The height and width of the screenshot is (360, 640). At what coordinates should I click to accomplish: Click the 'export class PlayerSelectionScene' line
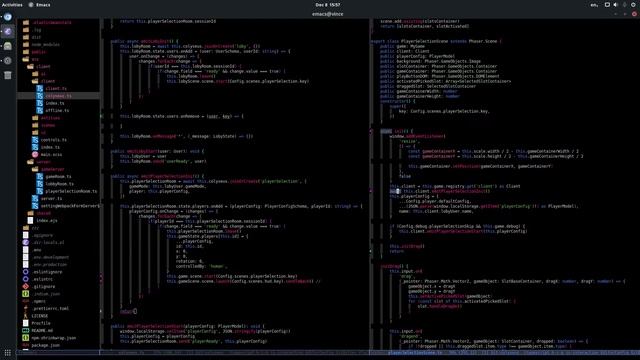(436, 41)
